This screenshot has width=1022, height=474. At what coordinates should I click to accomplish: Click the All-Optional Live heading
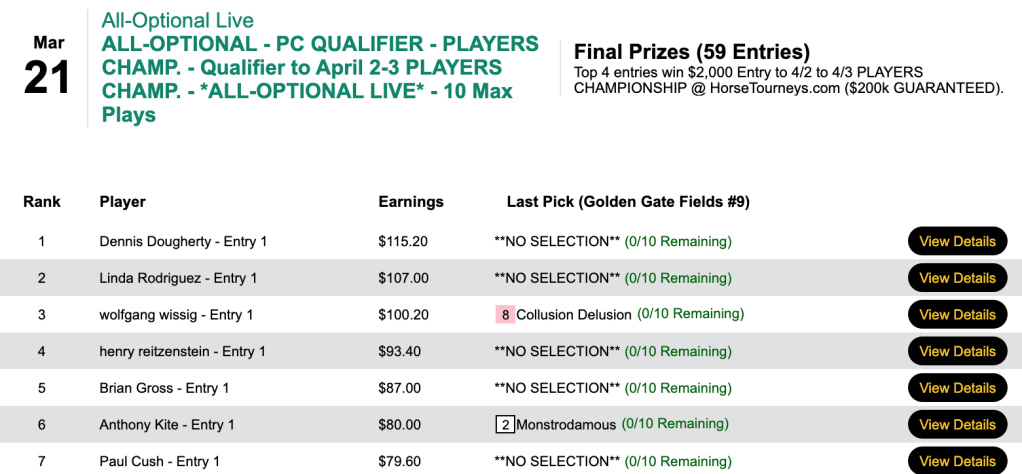(x=178, y=20)
